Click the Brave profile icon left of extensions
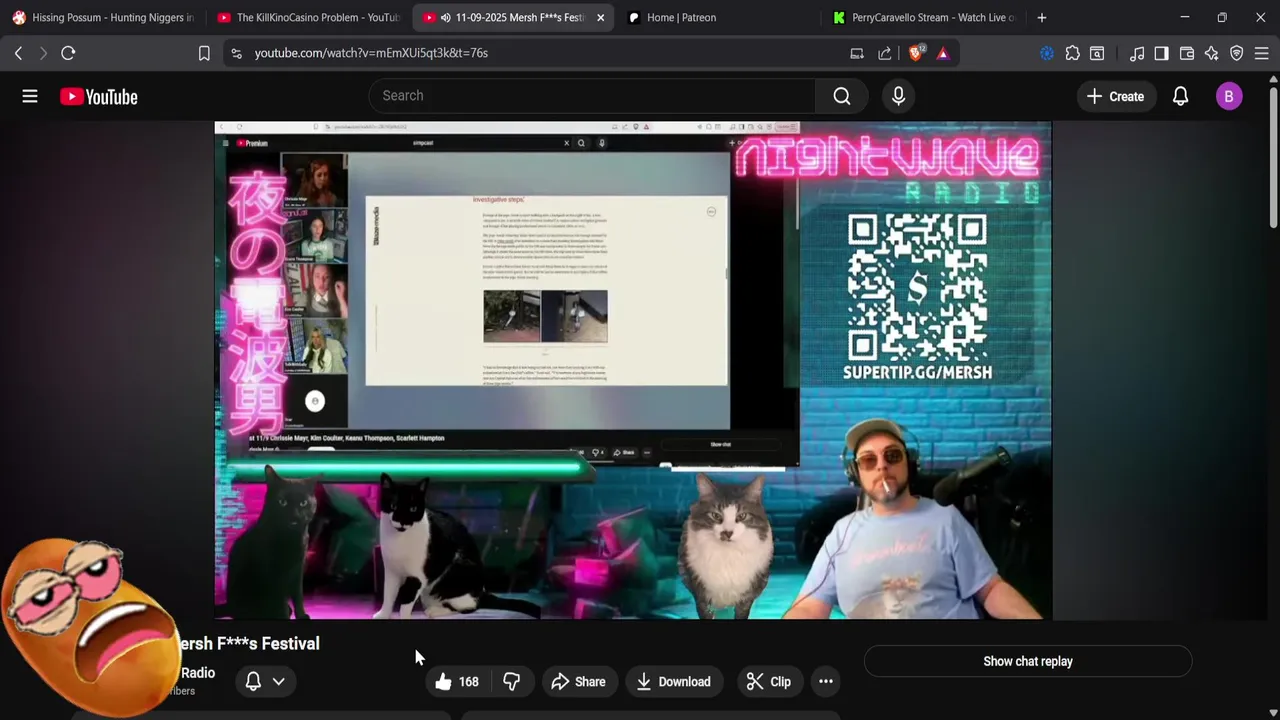Viewport: 1280px width, 720px height. [x=1047, y=53]
